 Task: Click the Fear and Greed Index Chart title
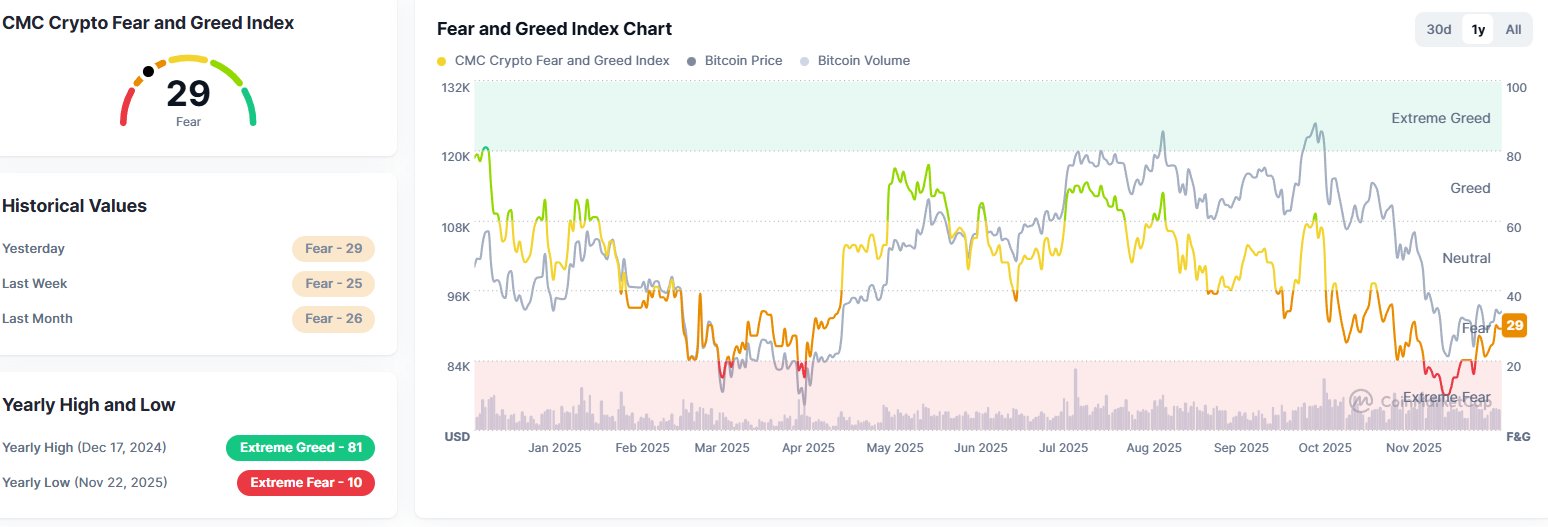[555, 29]
